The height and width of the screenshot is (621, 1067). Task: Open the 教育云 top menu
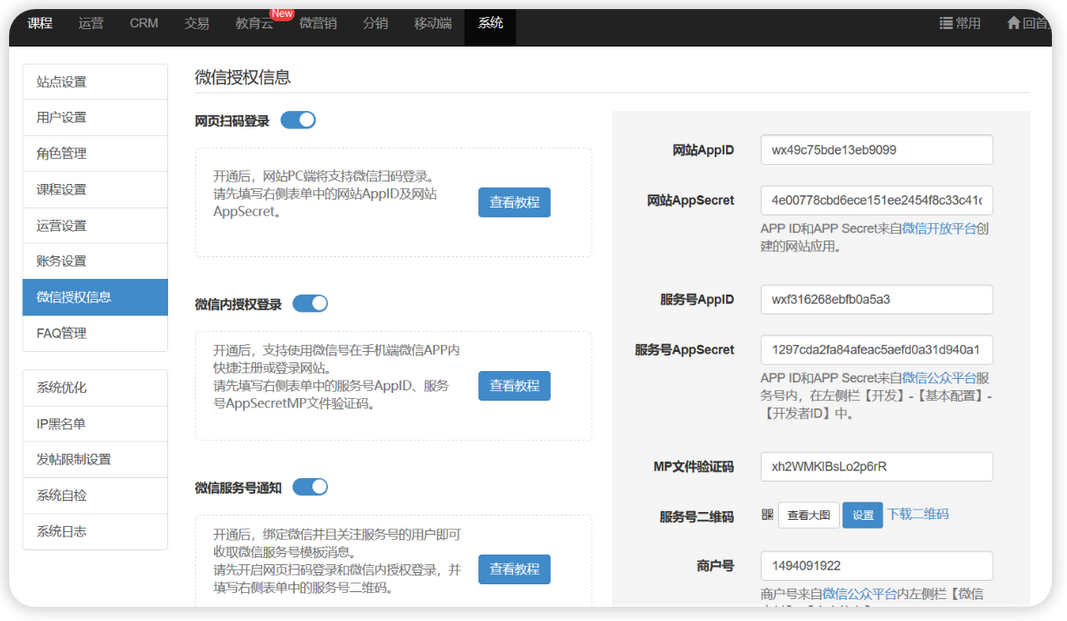pos(254,23)
